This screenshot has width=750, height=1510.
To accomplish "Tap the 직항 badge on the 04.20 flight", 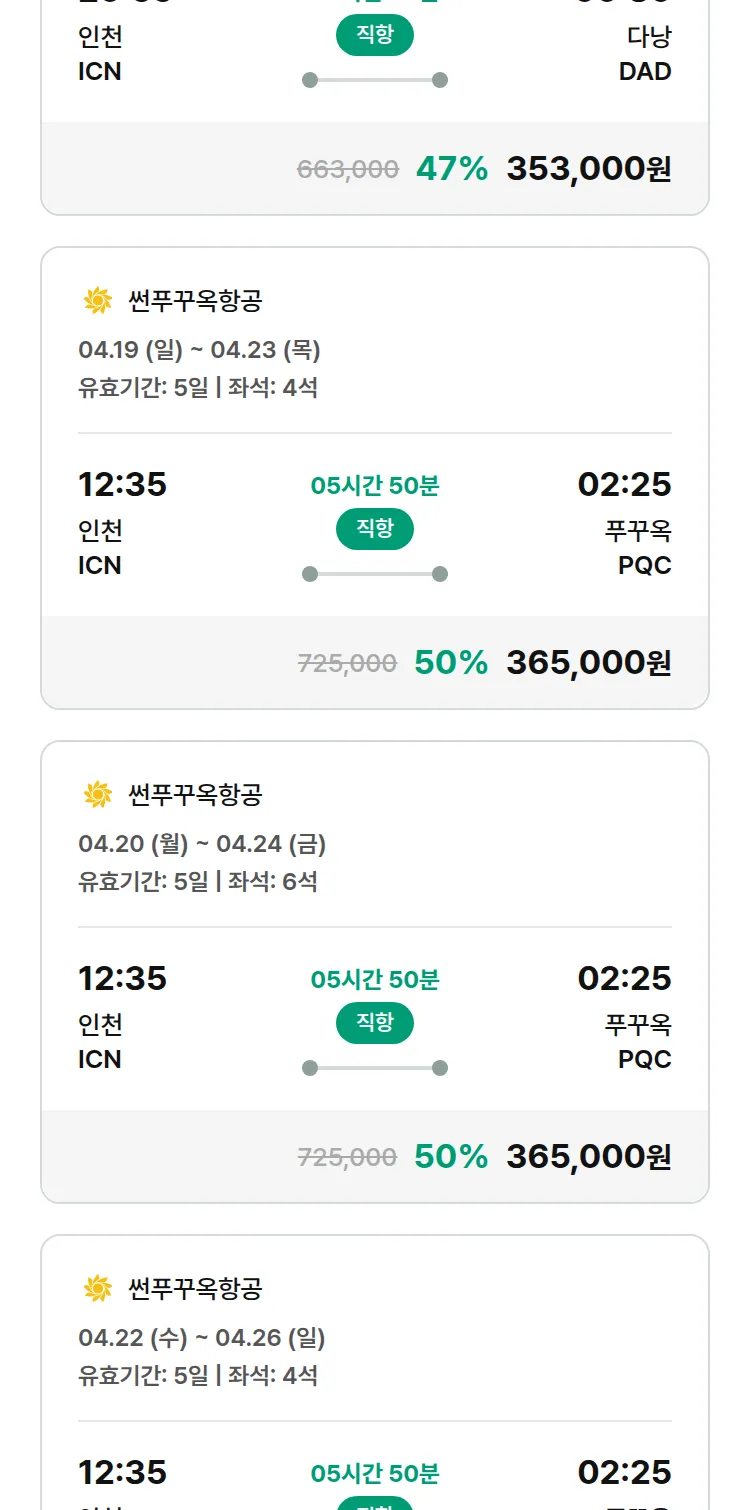I will [375, 1023].
